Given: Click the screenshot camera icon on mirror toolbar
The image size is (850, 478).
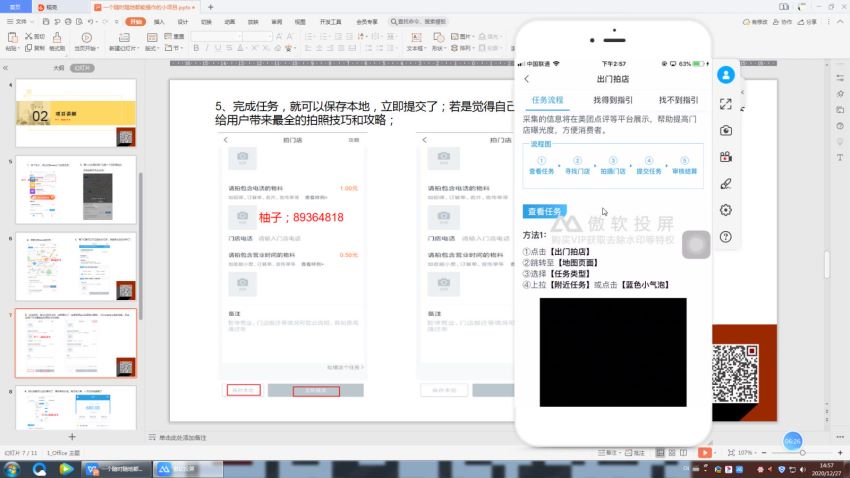Looking at the screenshot, I should tap(726, 131).
